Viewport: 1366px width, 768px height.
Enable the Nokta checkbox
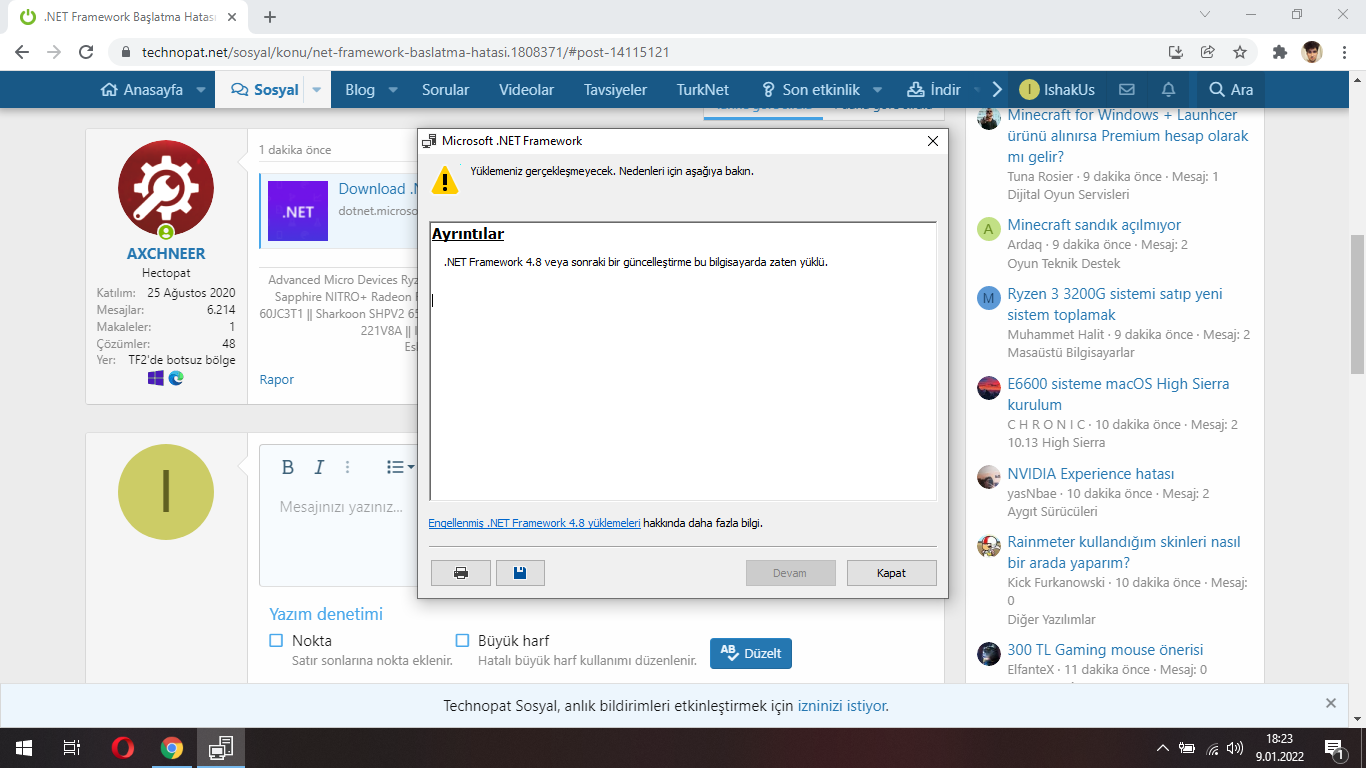(276, 640)
